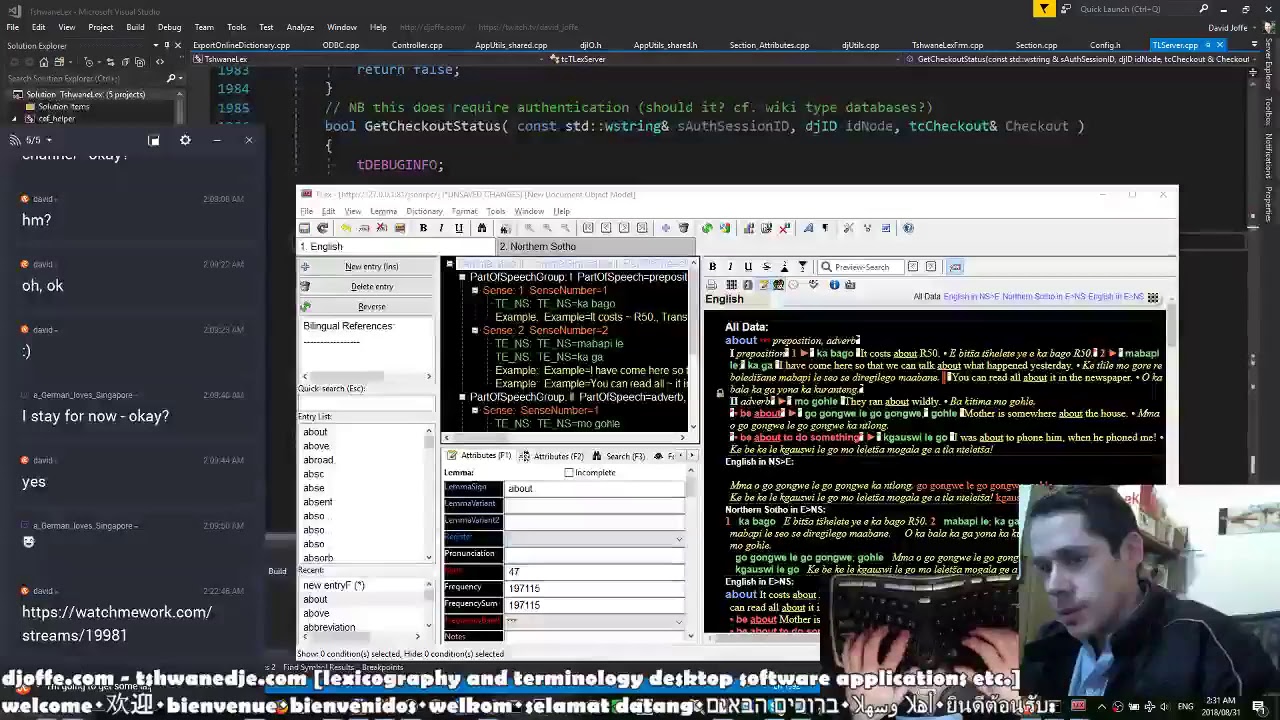This screenshot has height=720, width=1280.
Task: Click the LemmaSign field containing about
Action: [x=596, y=489]
